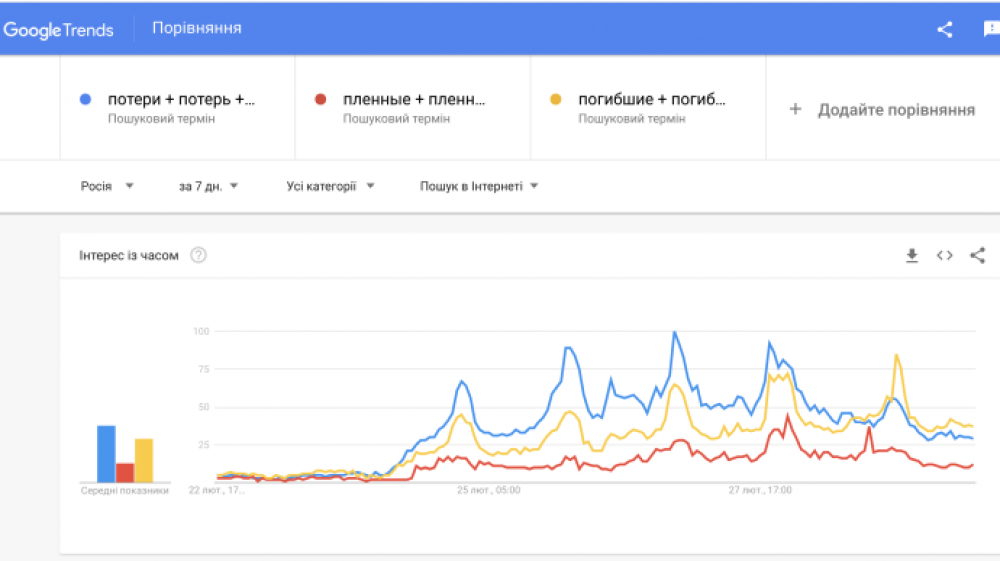This screenshot has height=561, width=1000.
Task: Open the feedback icon at header right edge
Action: coord(991,29)
